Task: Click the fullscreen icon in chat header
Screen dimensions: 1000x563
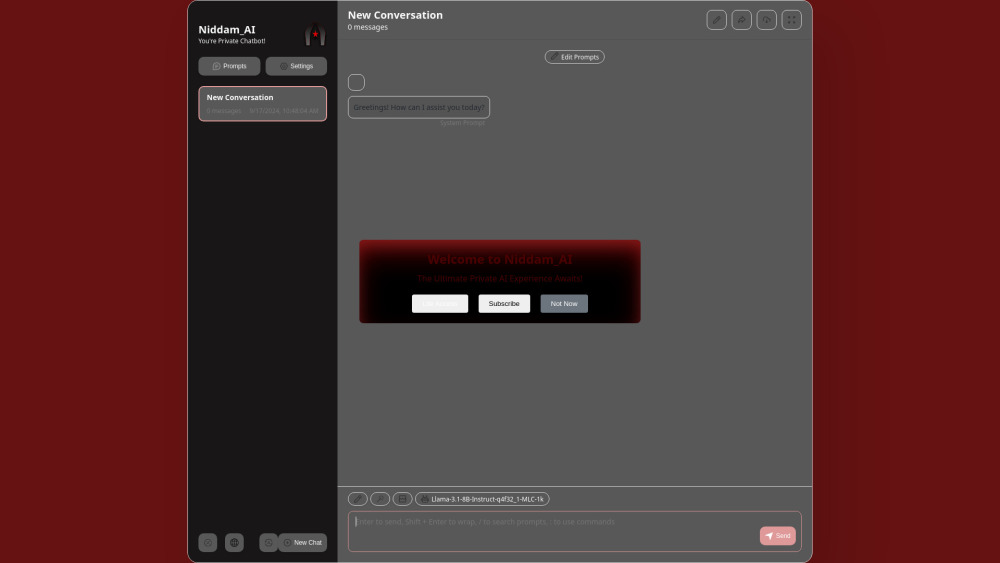Action: click(791, 20)
